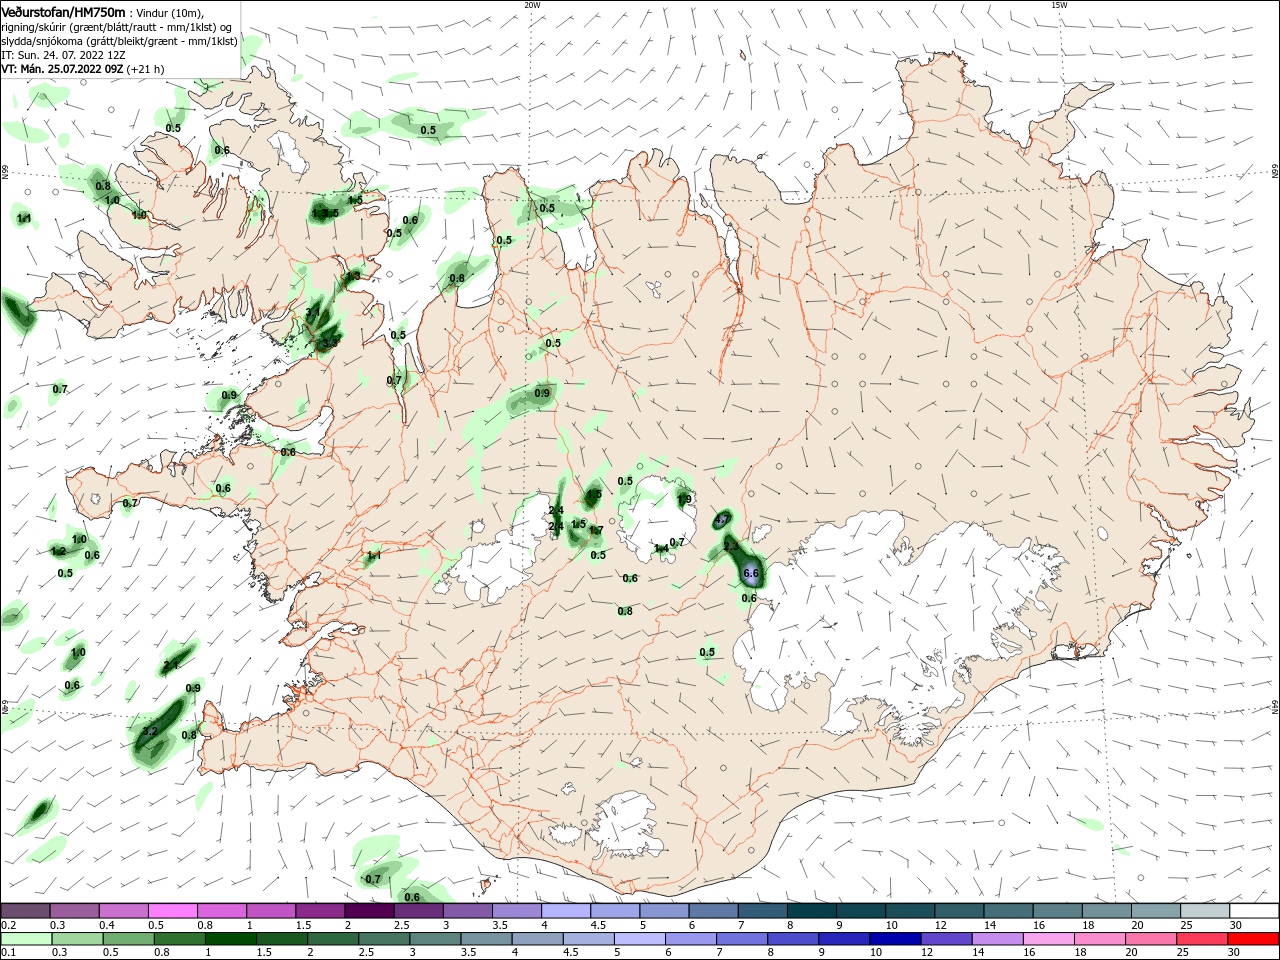The height and width of the screenshot is (960, 1280).
Task: Click the 4.7 precipitation value on the map
Action: click(x=722, y=520)
